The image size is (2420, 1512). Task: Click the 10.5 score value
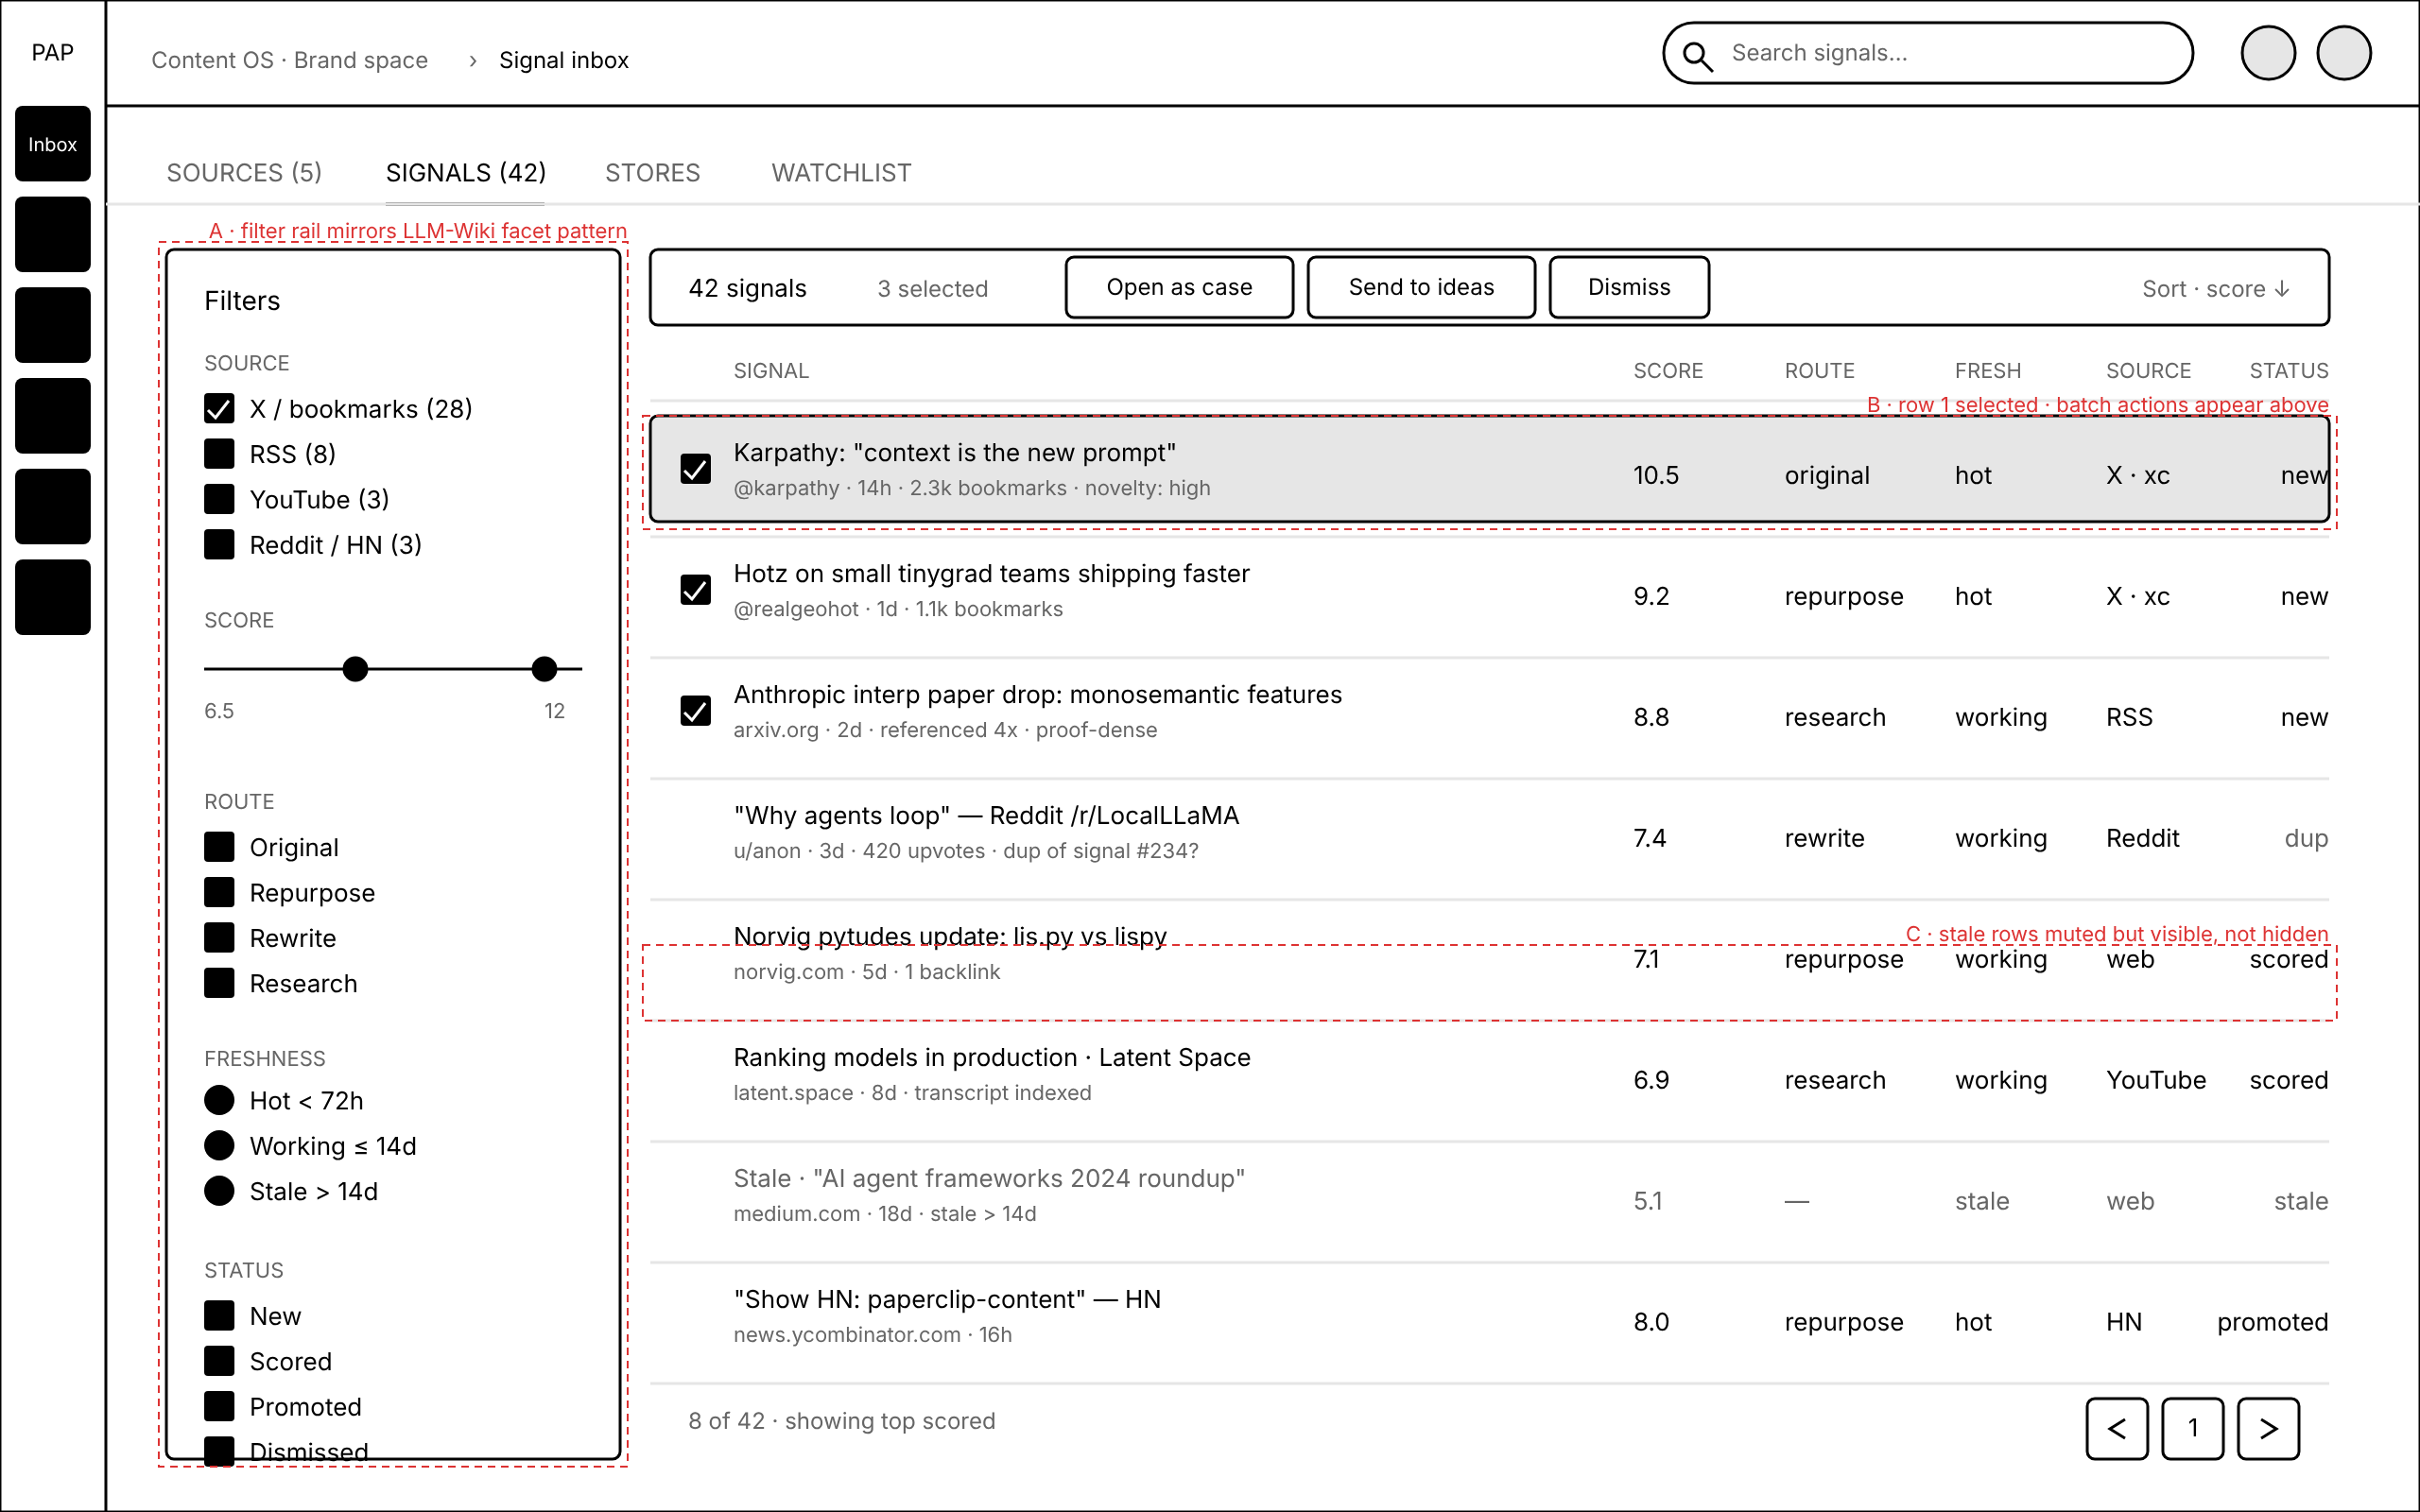click(1656, 476)
